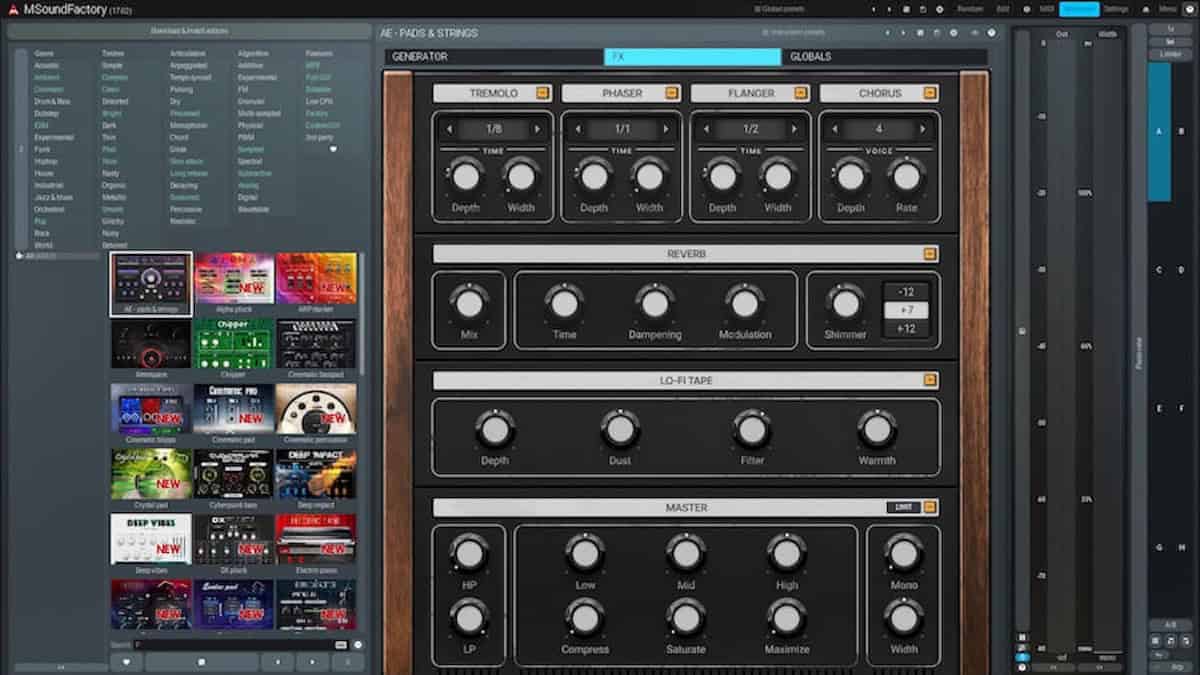Open the Settings menu in top bar
This screenshot has height=675, width=1200.
pyautogui.click(x=1115, y=9)
